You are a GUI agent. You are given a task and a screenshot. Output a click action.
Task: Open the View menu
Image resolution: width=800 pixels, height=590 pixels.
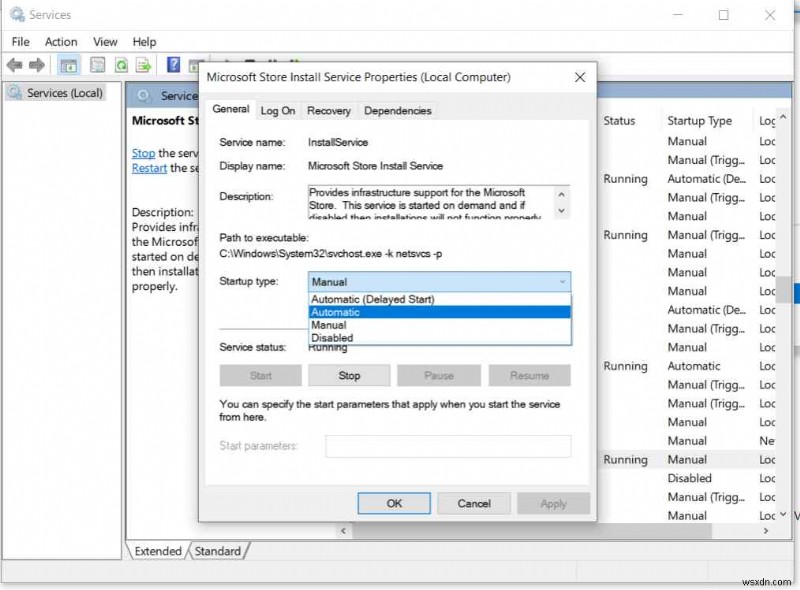tap(105, 41)
